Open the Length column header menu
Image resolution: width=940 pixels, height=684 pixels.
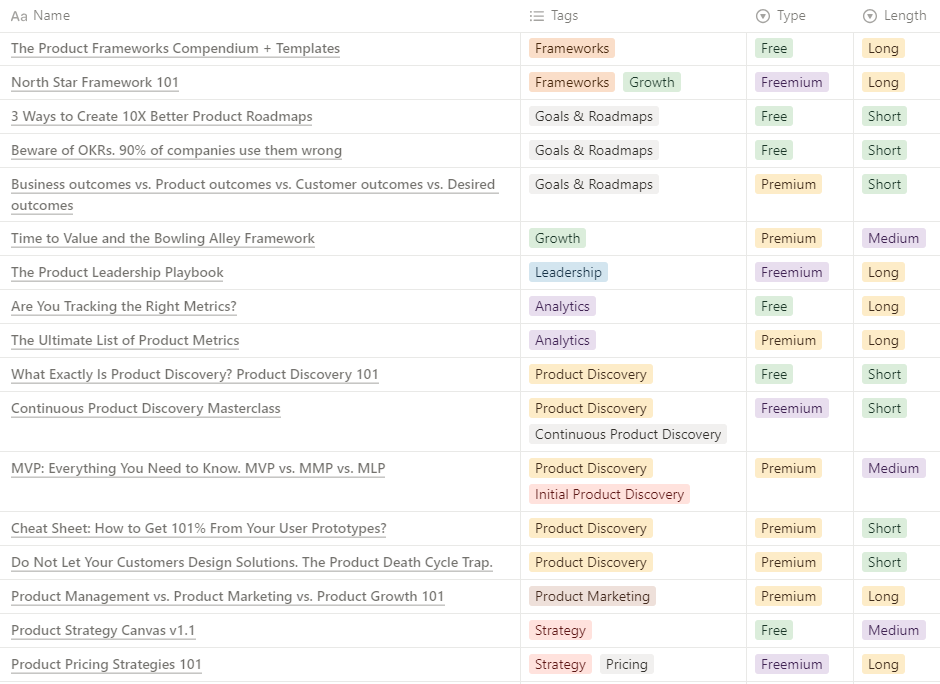pos(897,16)
